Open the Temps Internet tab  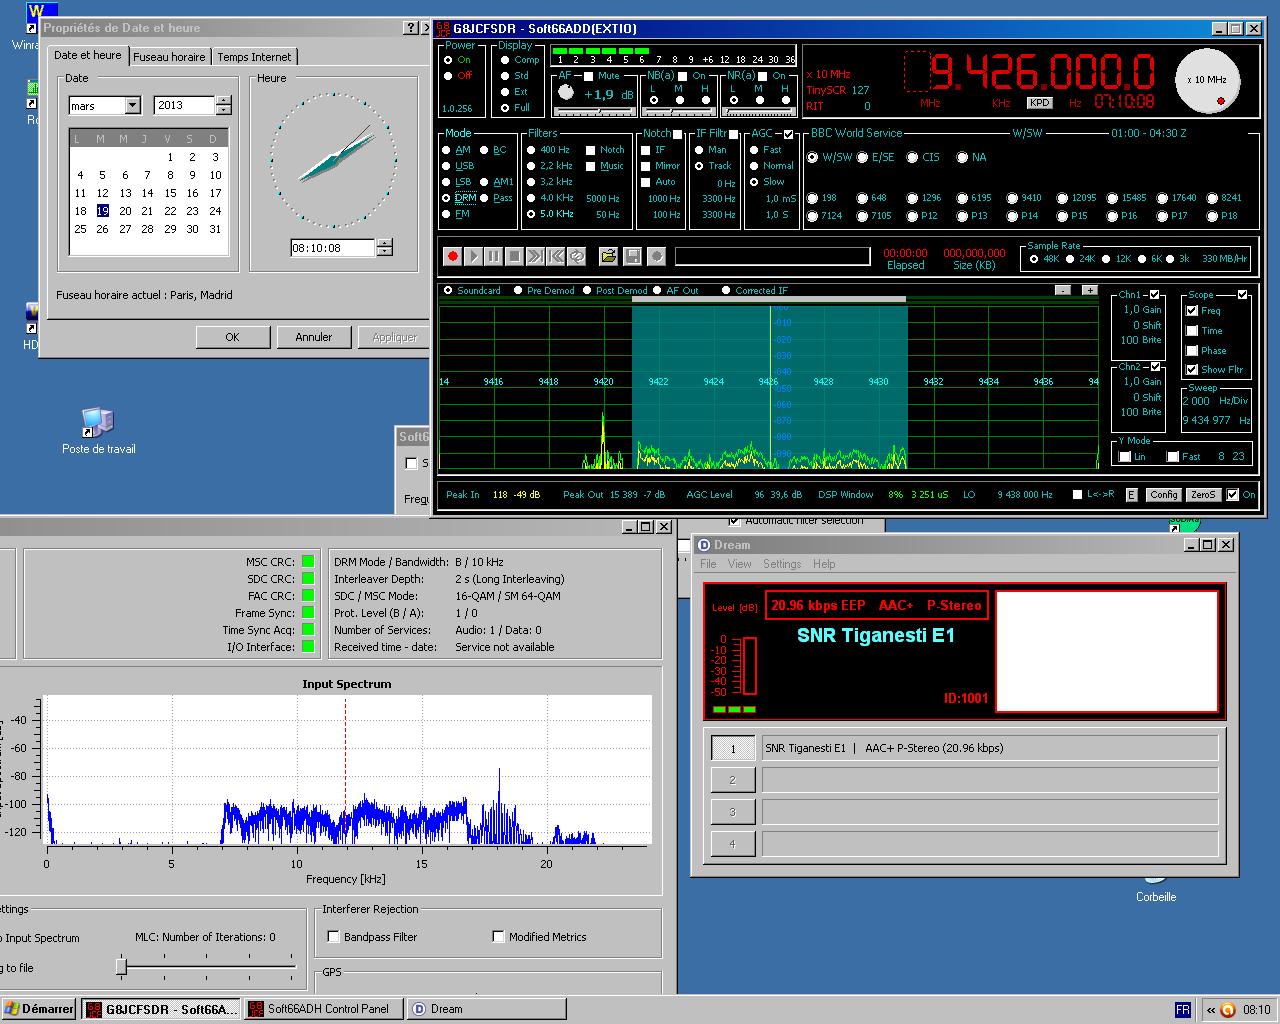[254, 57]
